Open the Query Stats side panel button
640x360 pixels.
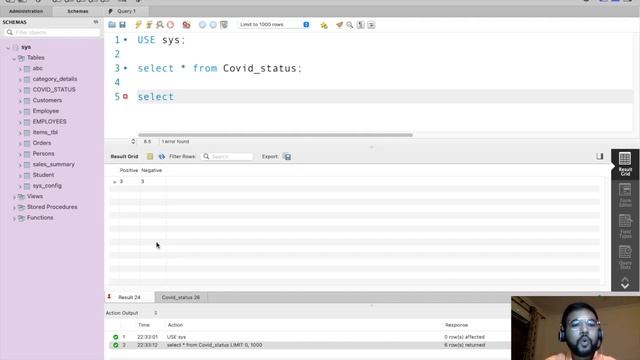(625, 257)
